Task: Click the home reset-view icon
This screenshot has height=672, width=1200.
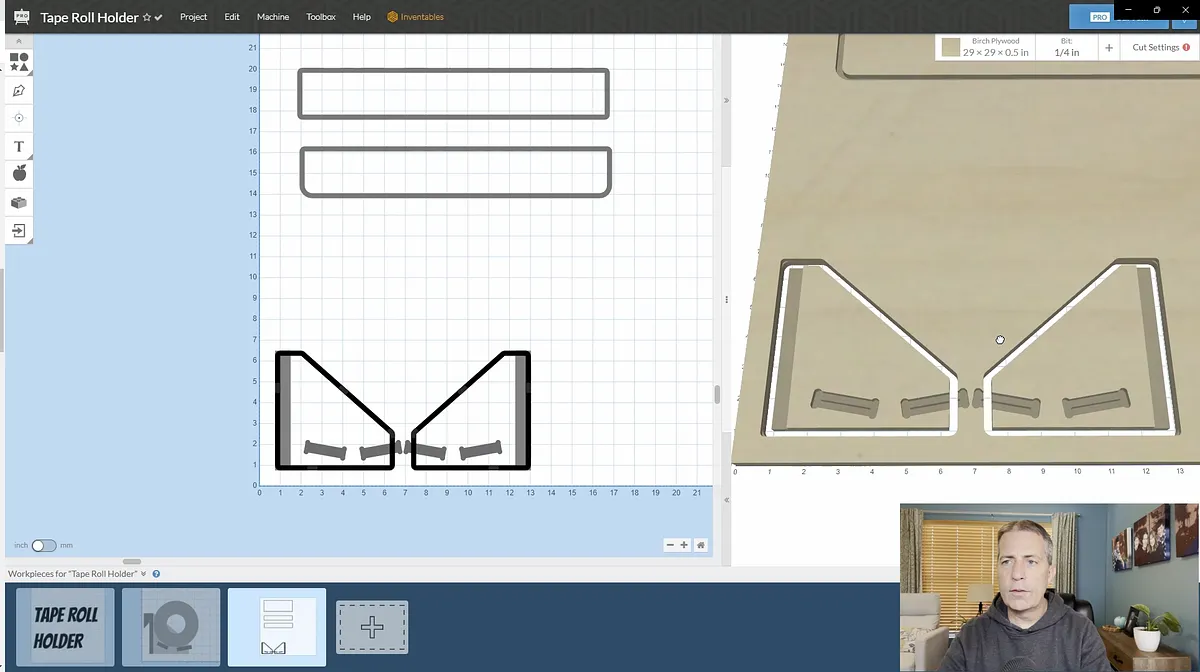Action: tap(701, 545)
